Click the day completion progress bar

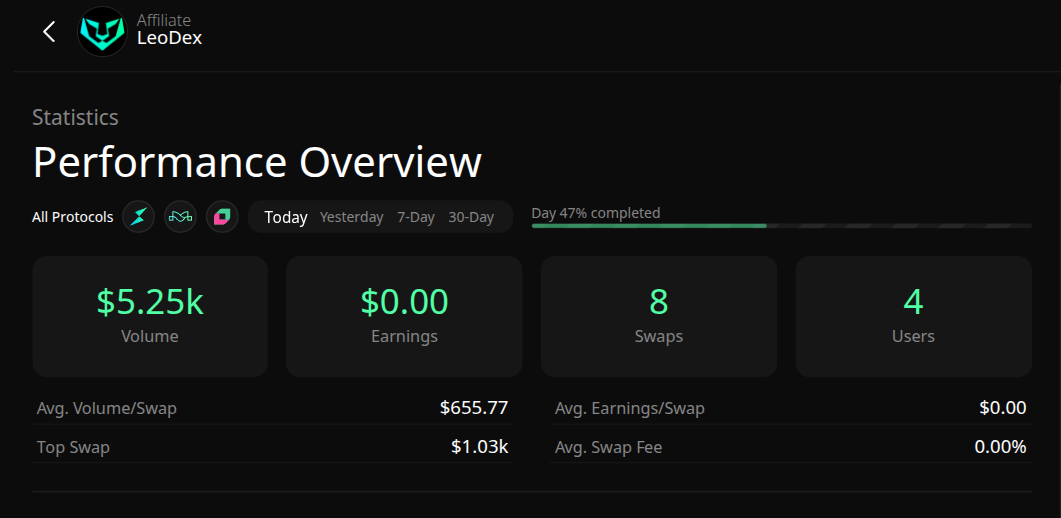point(781,226)
